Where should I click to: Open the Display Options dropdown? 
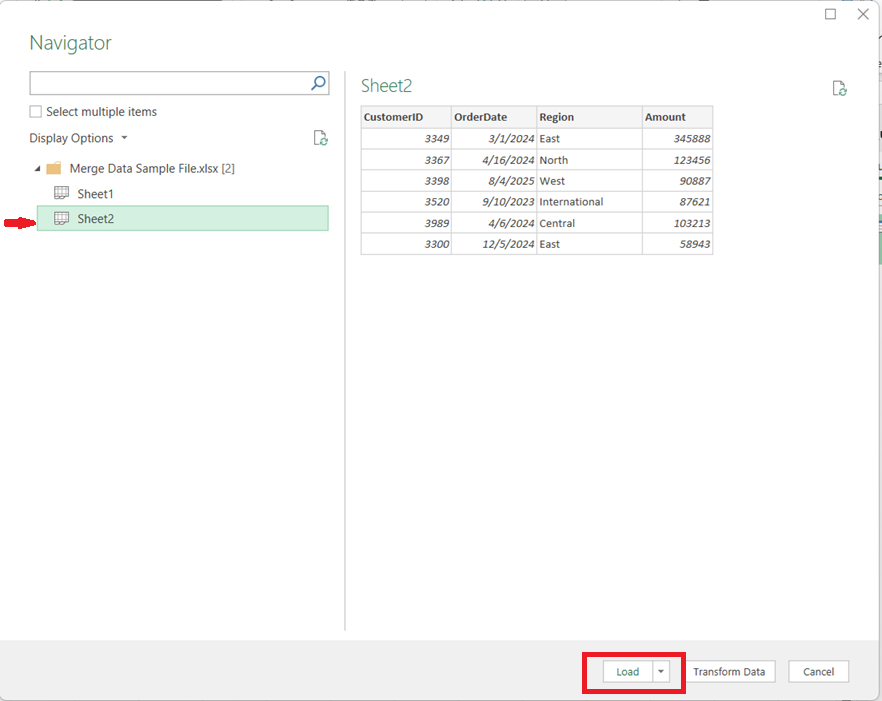click(x=78, y=138)
